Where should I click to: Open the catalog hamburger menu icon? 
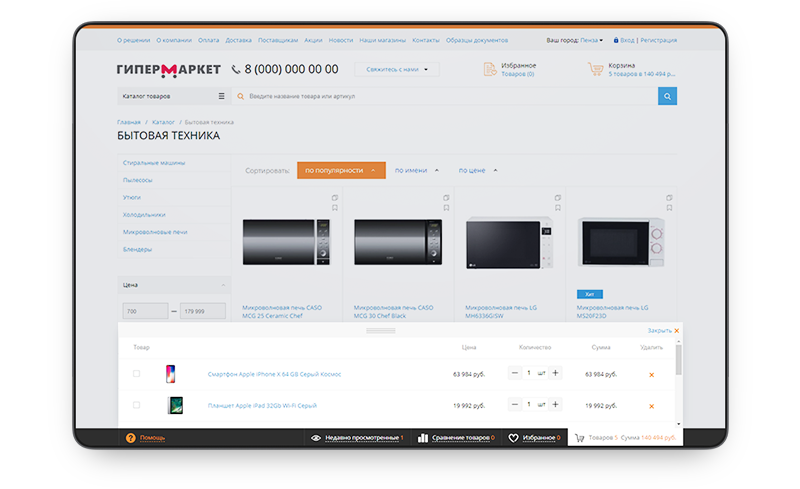[x=221, y=96]
